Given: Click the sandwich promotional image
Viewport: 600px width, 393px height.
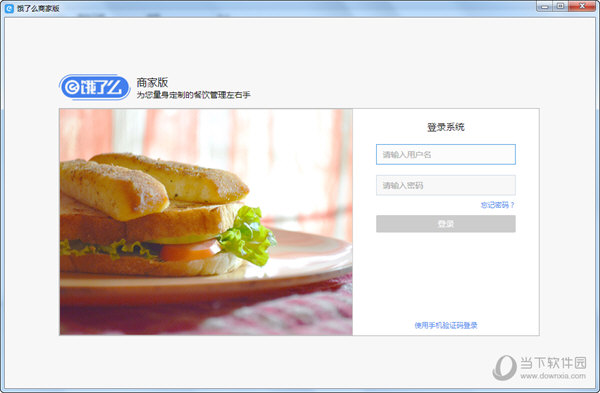Looking at the screenshot, I should click(x=206, y=222).
